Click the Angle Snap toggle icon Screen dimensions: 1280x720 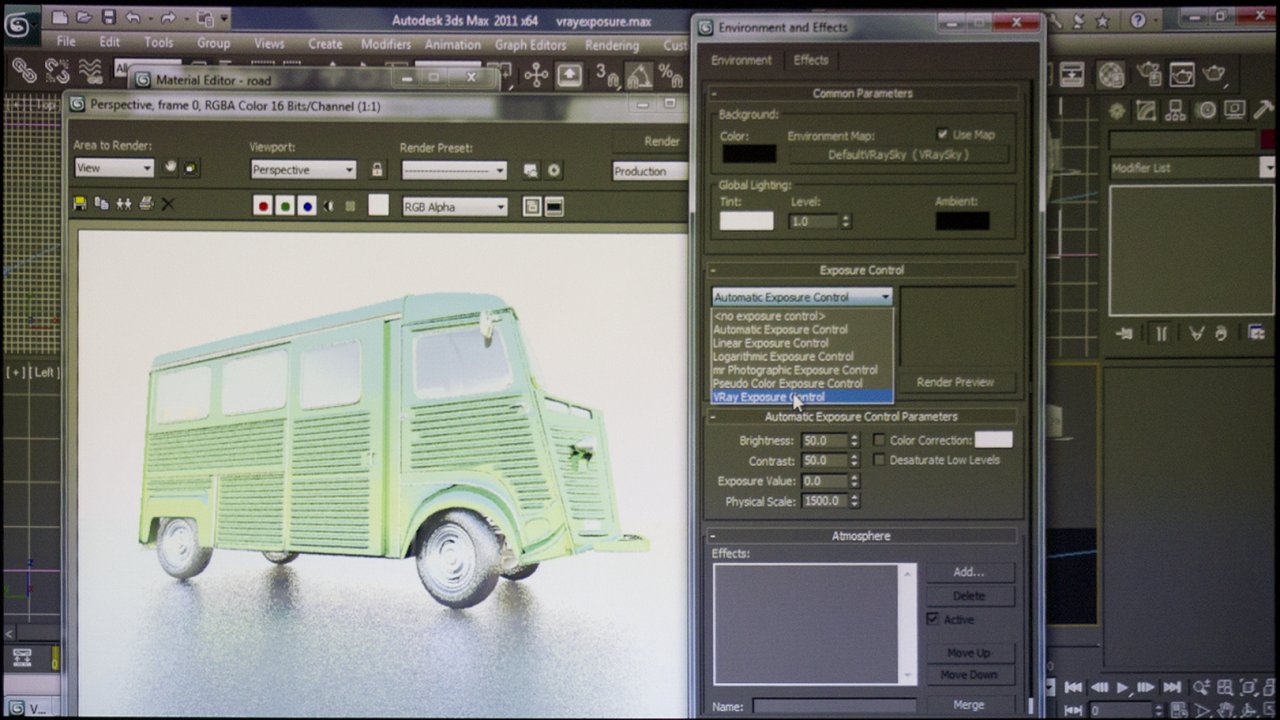point(639,75)
